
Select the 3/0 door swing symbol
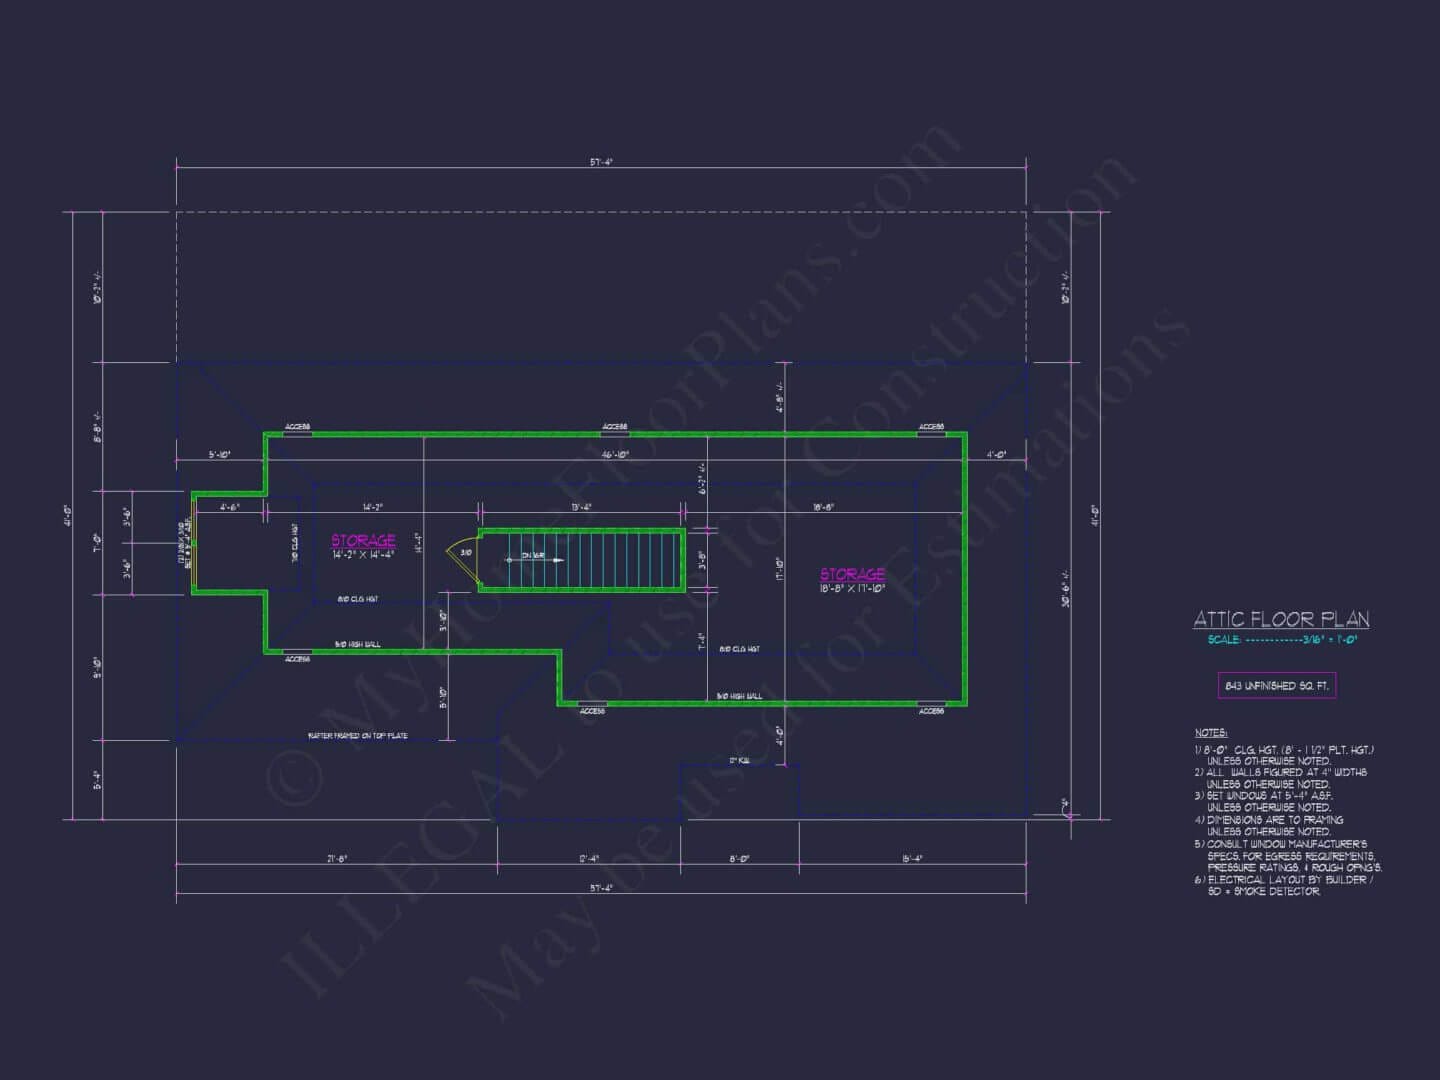tap(461, 561)
